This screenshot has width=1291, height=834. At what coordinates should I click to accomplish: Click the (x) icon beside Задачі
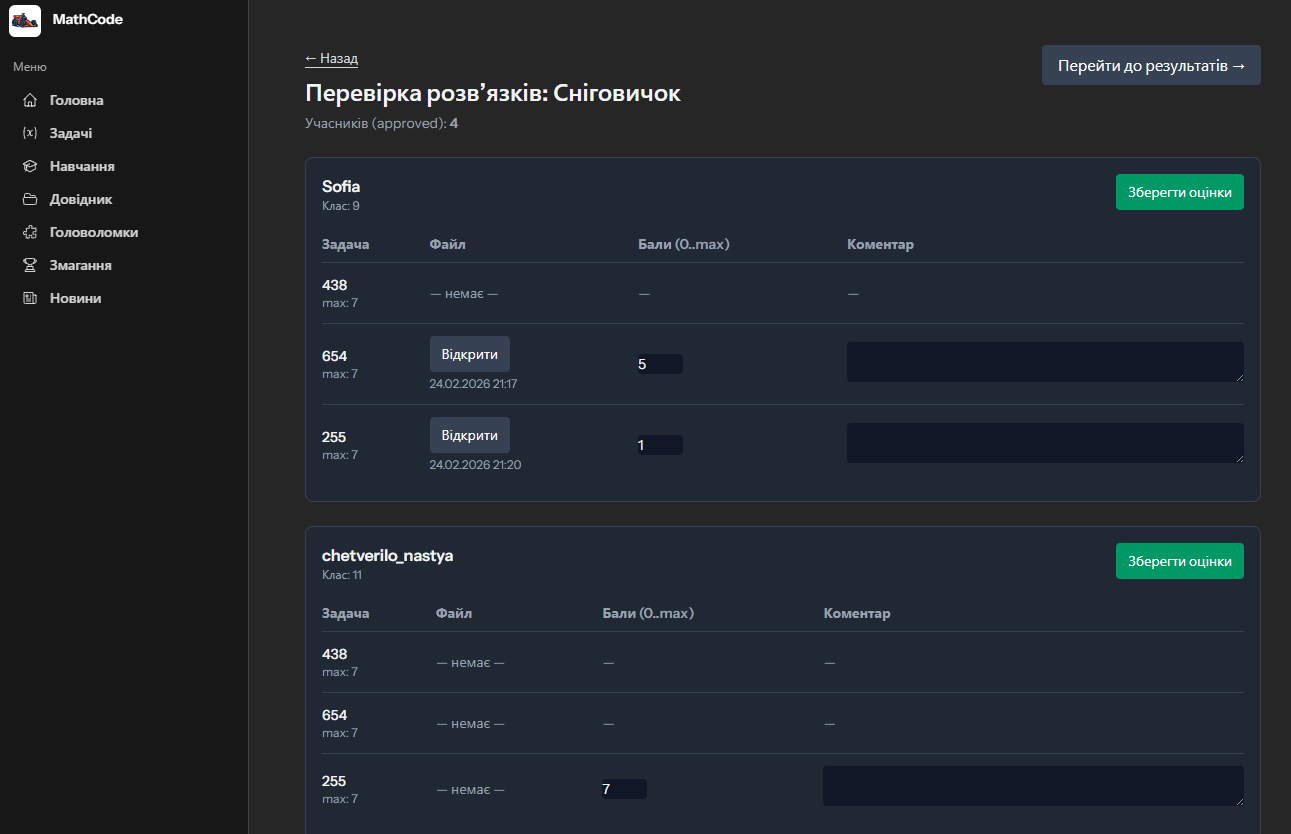point(30,133)
